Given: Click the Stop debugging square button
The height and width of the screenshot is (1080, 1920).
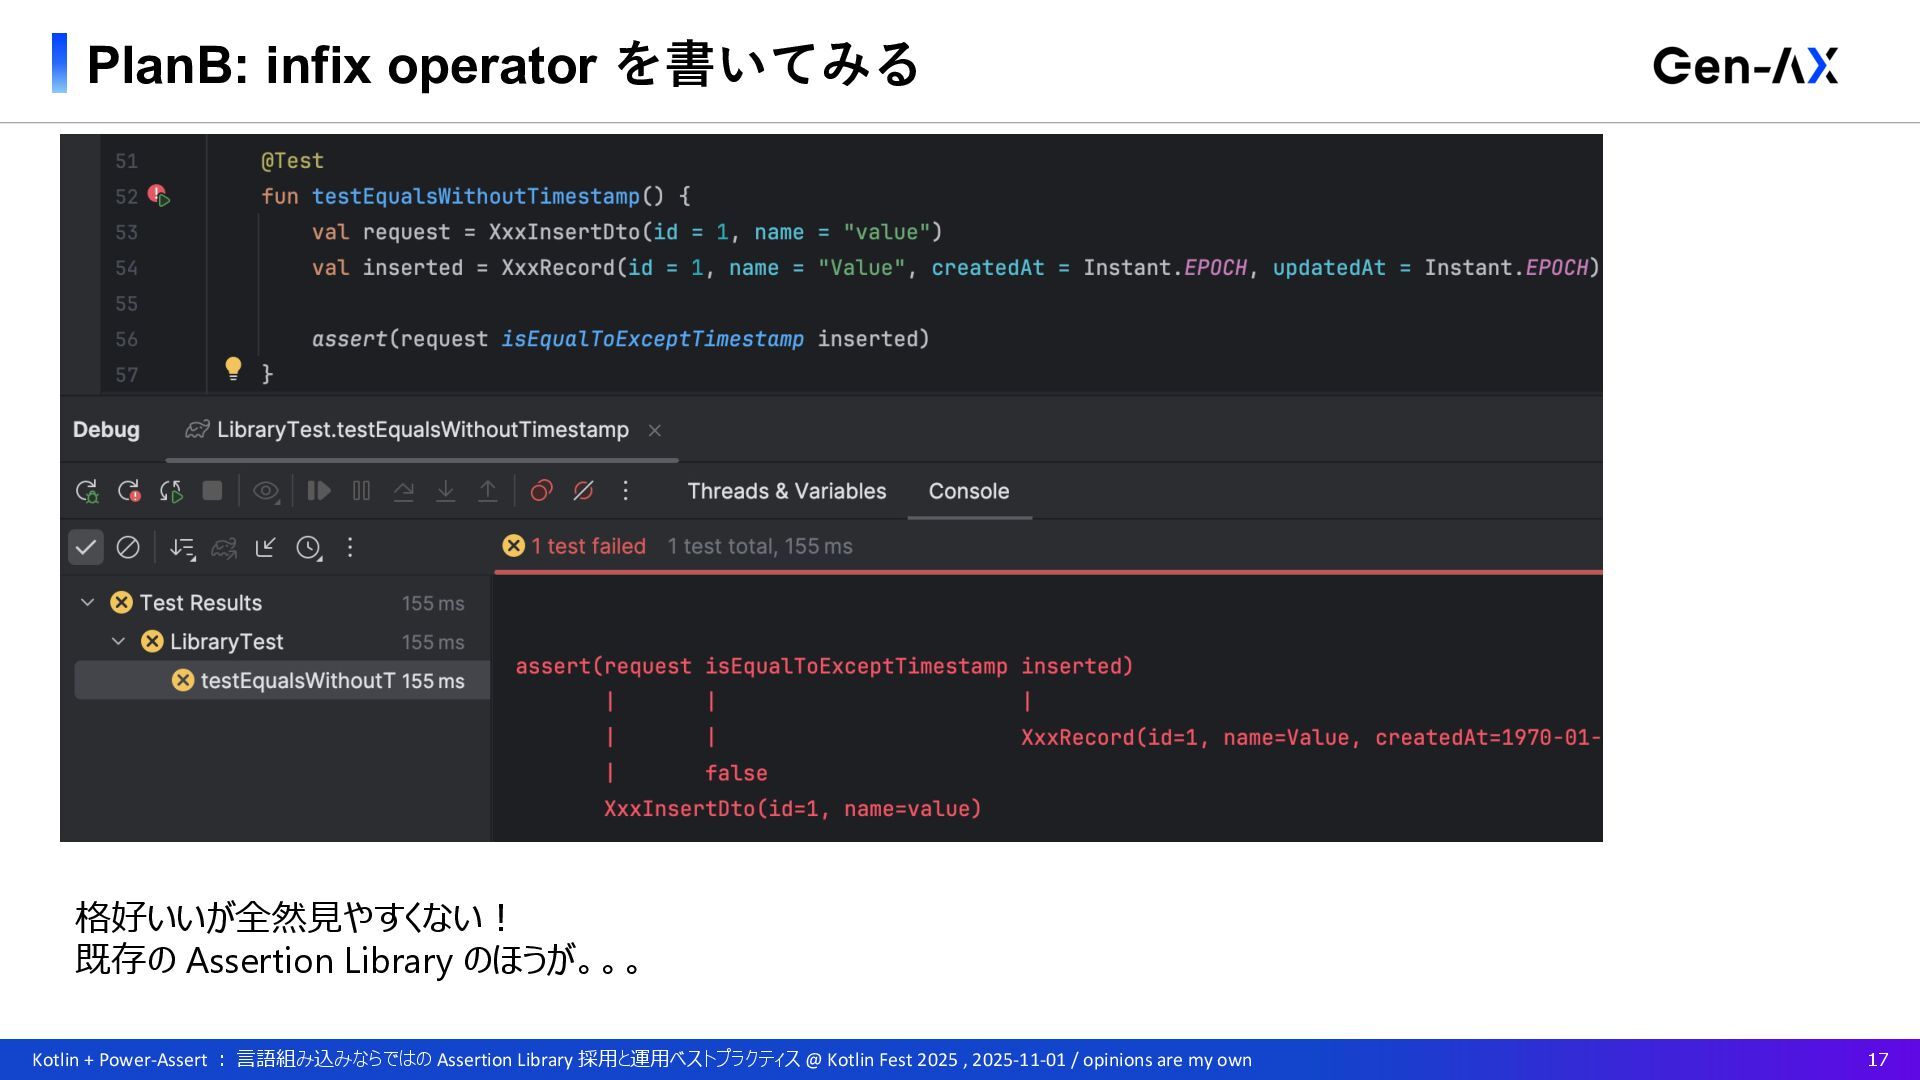Looking at the screenshot, I should [x=212, y=491].
